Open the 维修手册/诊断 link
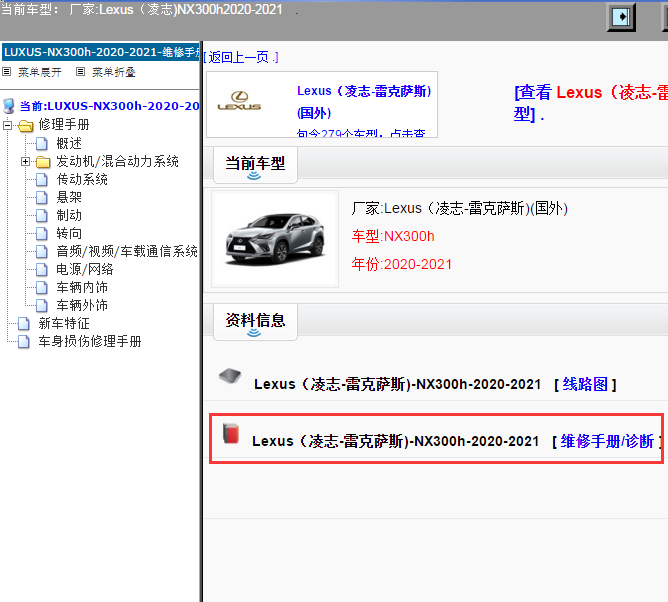 pos(607,441)
